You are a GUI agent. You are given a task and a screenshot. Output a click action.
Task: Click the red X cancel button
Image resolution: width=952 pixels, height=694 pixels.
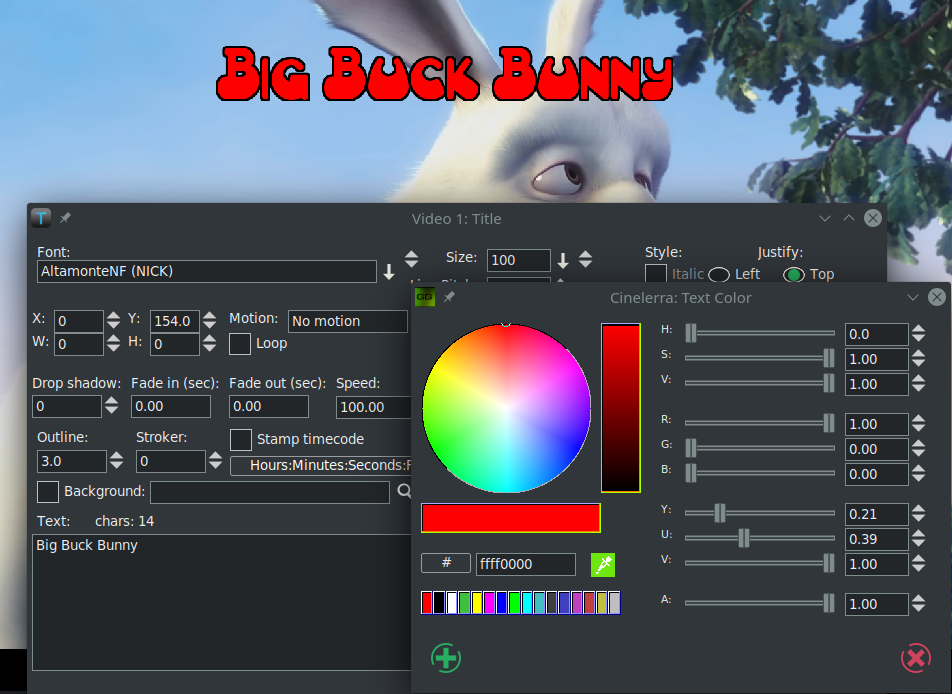915,658
